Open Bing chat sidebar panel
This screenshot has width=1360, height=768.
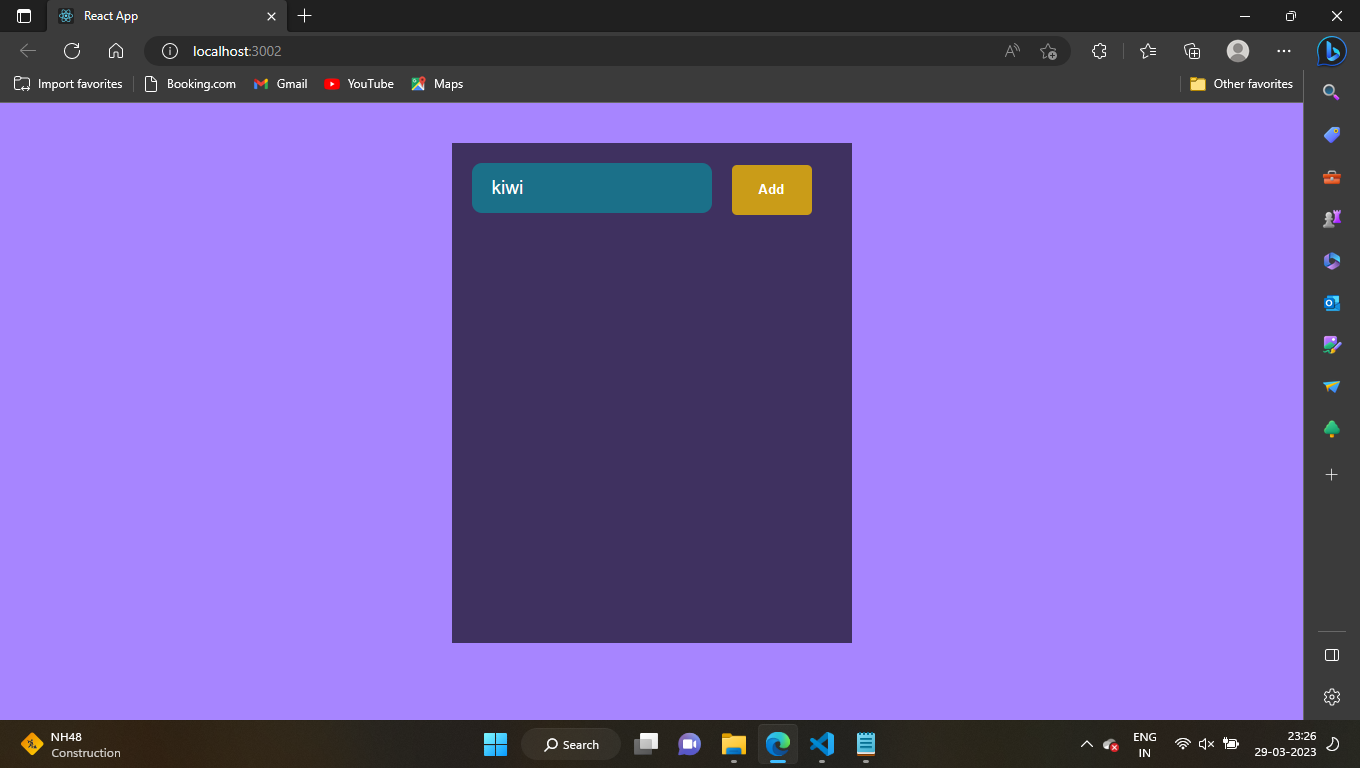pos(1331,50)
